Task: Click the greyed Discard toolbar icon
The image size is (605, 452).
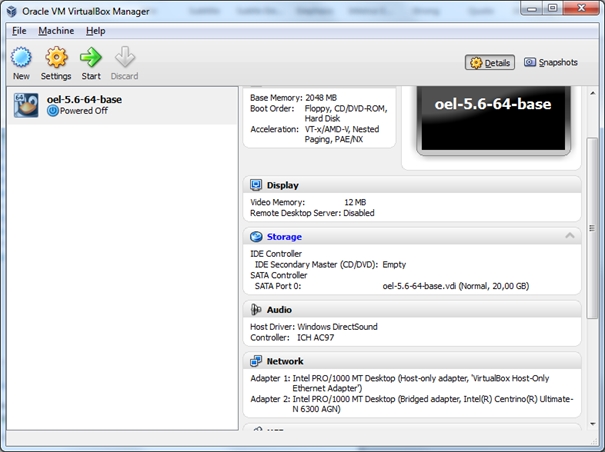Action: (125, 58)
